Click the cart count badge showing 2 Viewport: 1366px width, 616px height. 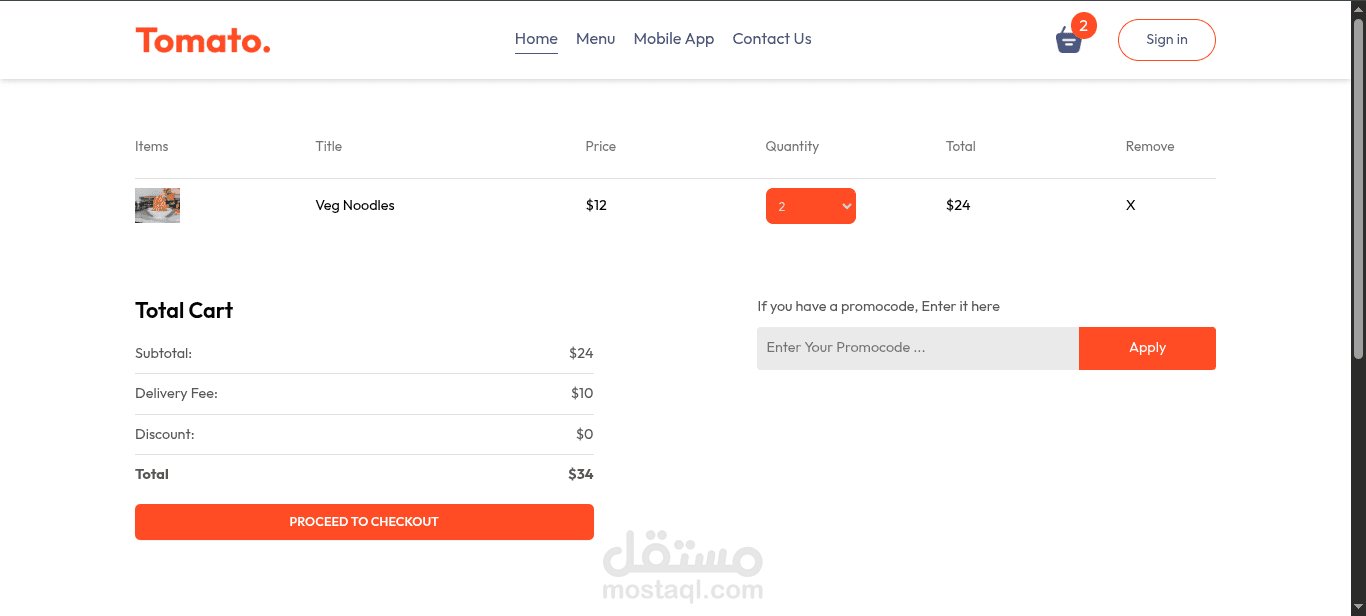1083,26
